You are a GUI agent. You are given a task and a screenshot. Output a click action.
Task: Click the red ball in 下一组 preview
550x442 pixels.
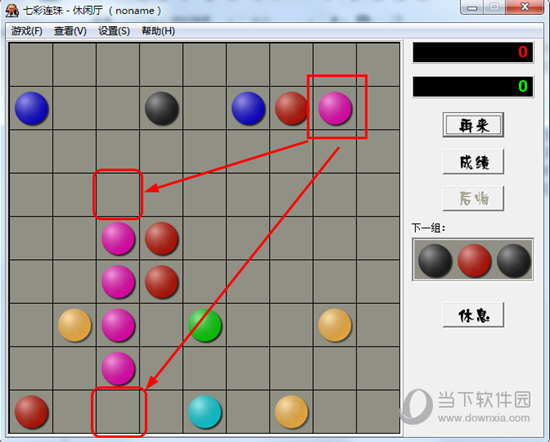click(474, 261)
